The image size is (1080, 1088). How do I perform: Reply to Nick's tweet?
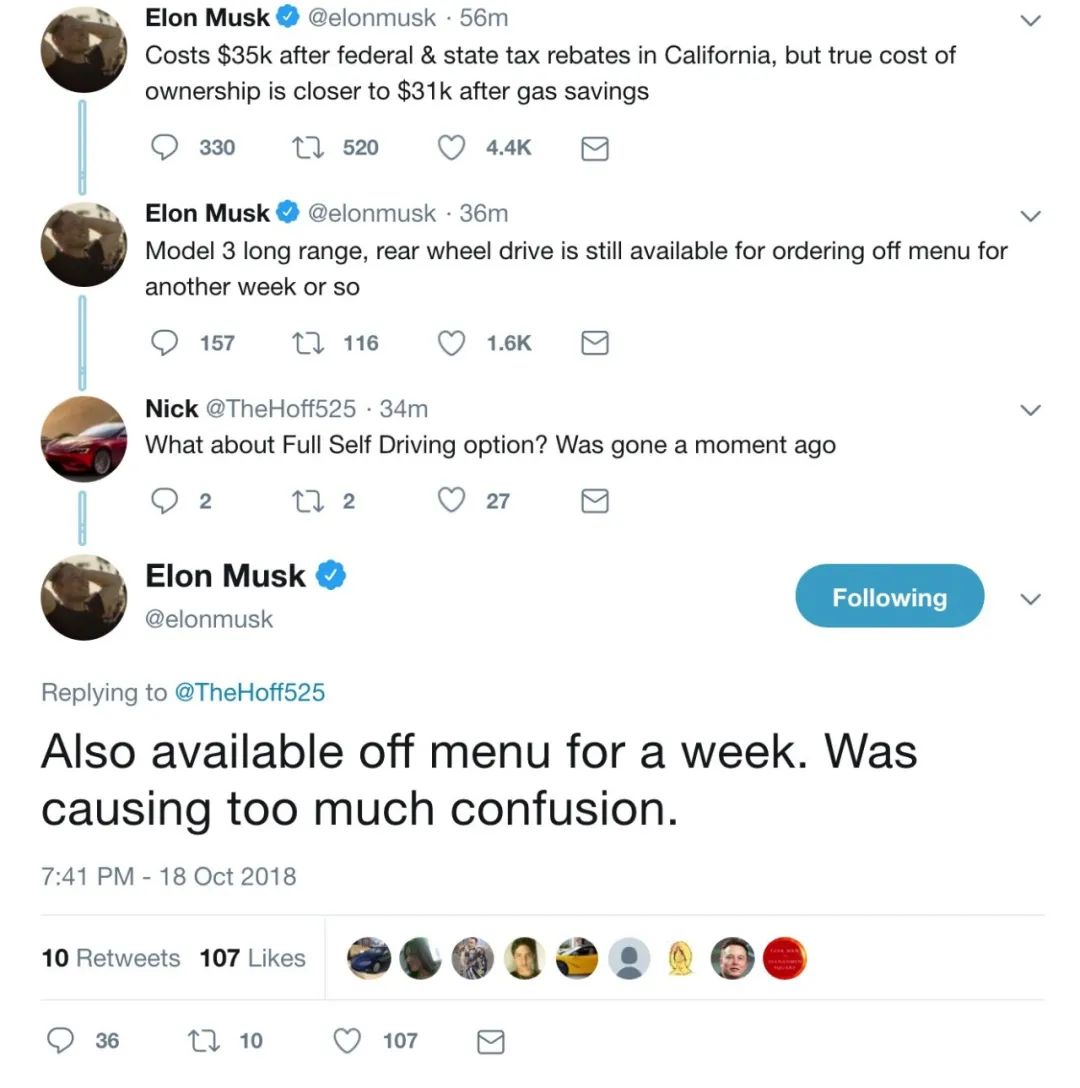point(164,501)
